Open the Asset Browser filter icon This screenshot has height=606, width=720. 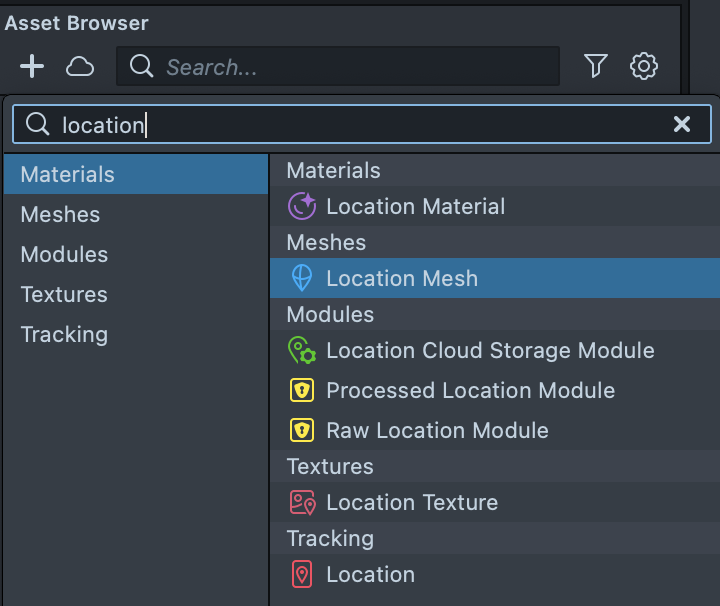(596, 67)
